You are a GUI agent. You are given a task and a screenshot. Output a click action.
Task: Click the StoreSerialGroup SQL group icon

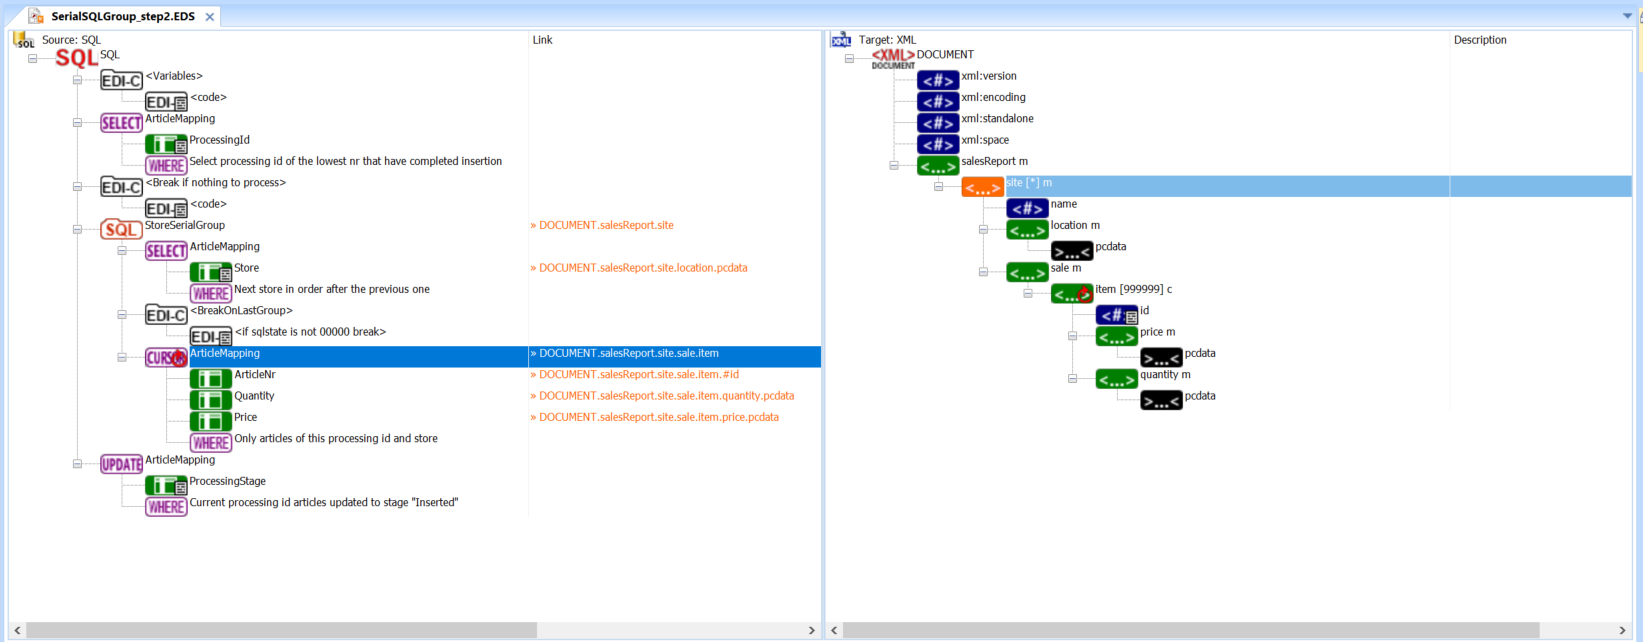pyautogui.click(x=121, y=230)
